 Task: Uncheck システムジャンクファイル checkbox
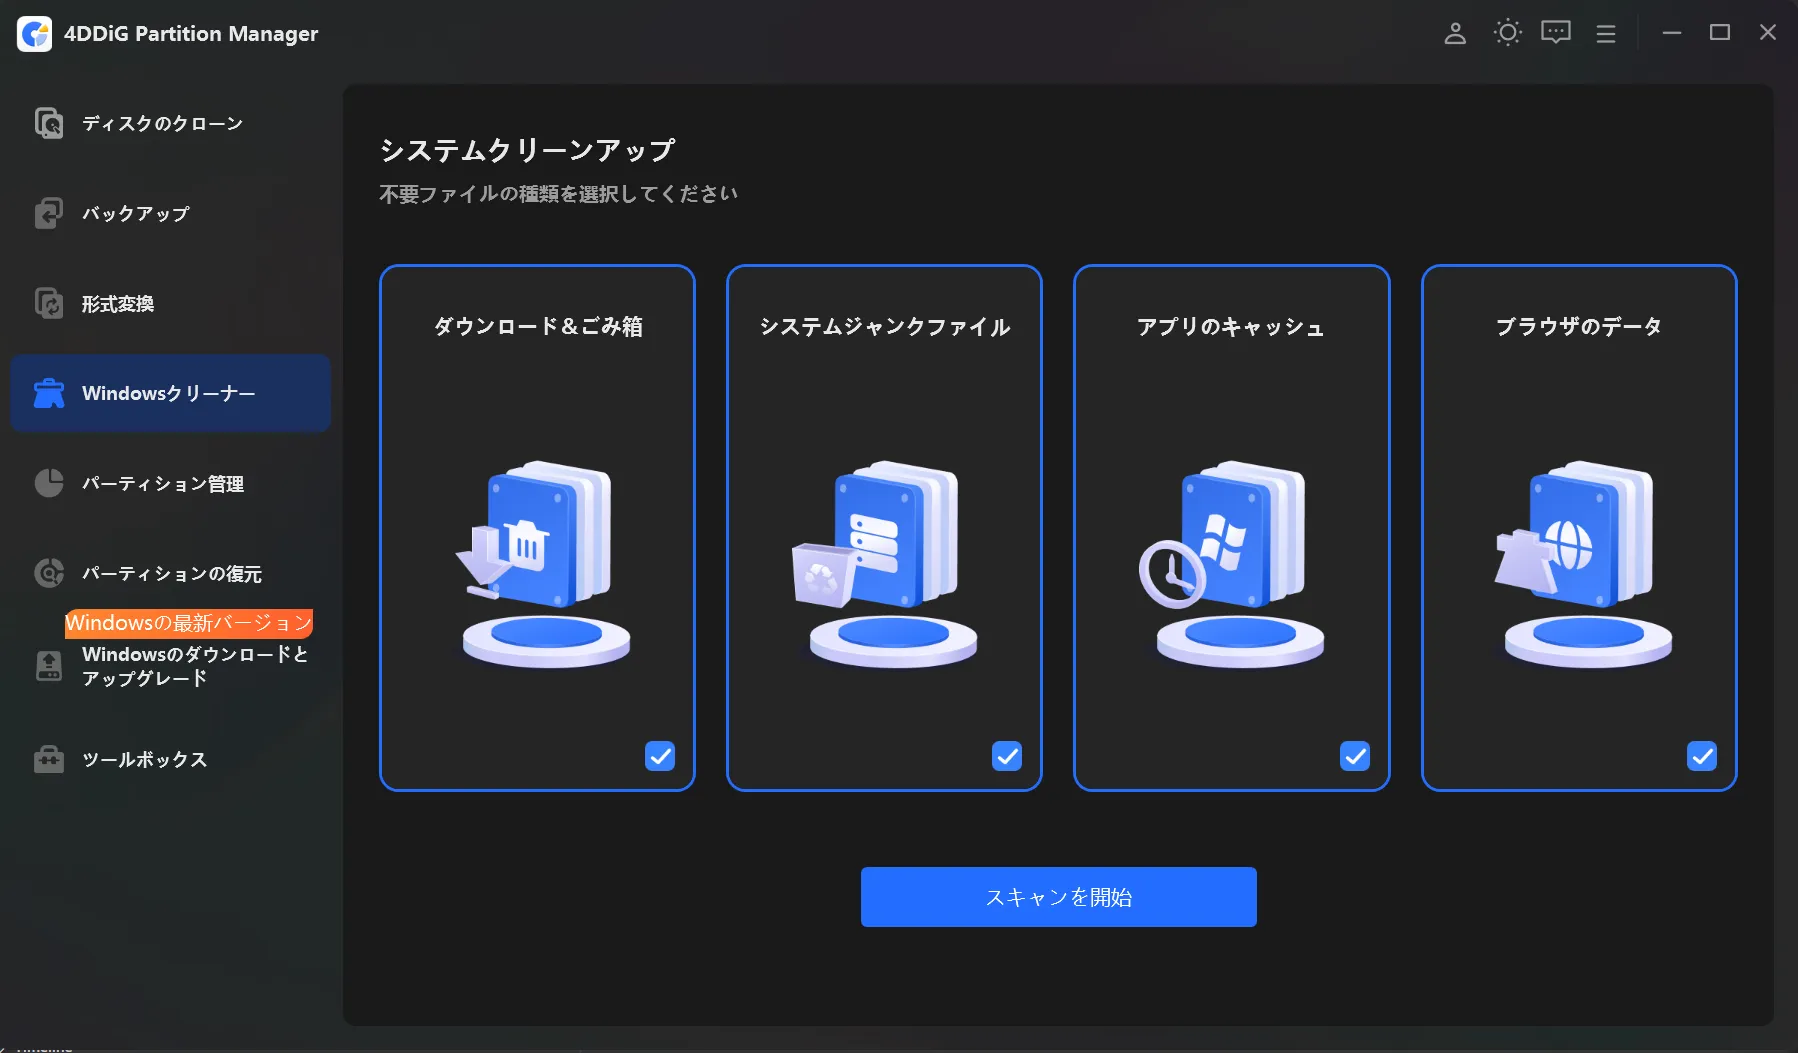[x=1007, y=756]
